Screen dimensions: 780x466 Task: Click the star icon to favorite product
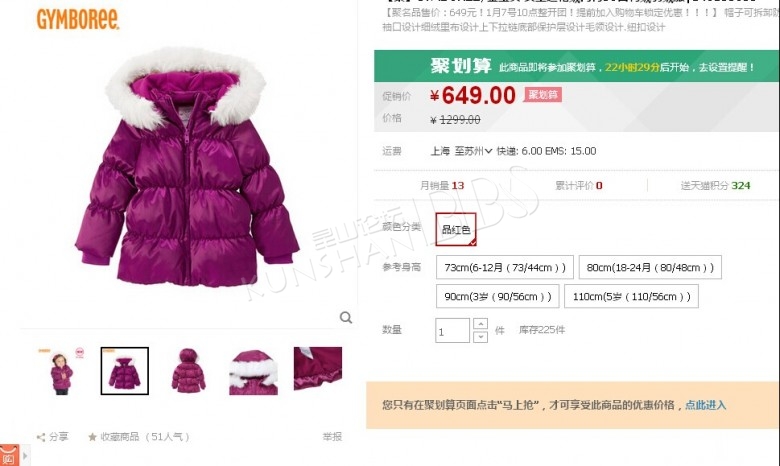coord(92,437)
